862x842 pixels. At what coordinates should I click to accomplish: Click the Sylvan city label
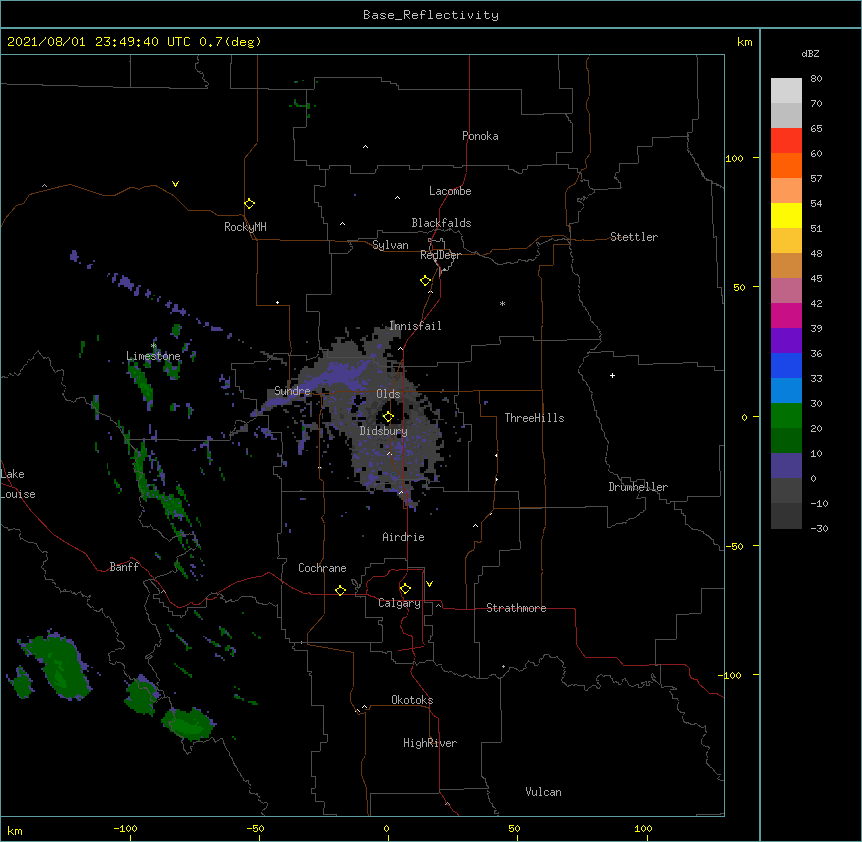point(390,245)
